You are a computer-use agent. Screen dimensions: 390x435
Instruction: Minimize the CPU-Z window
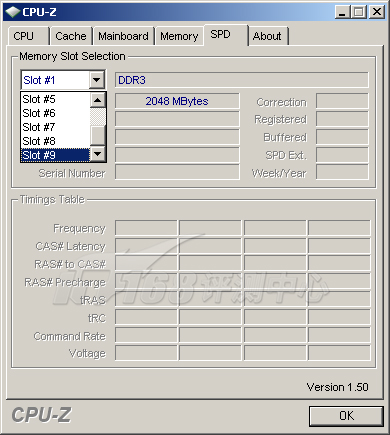tap(342, 12)
